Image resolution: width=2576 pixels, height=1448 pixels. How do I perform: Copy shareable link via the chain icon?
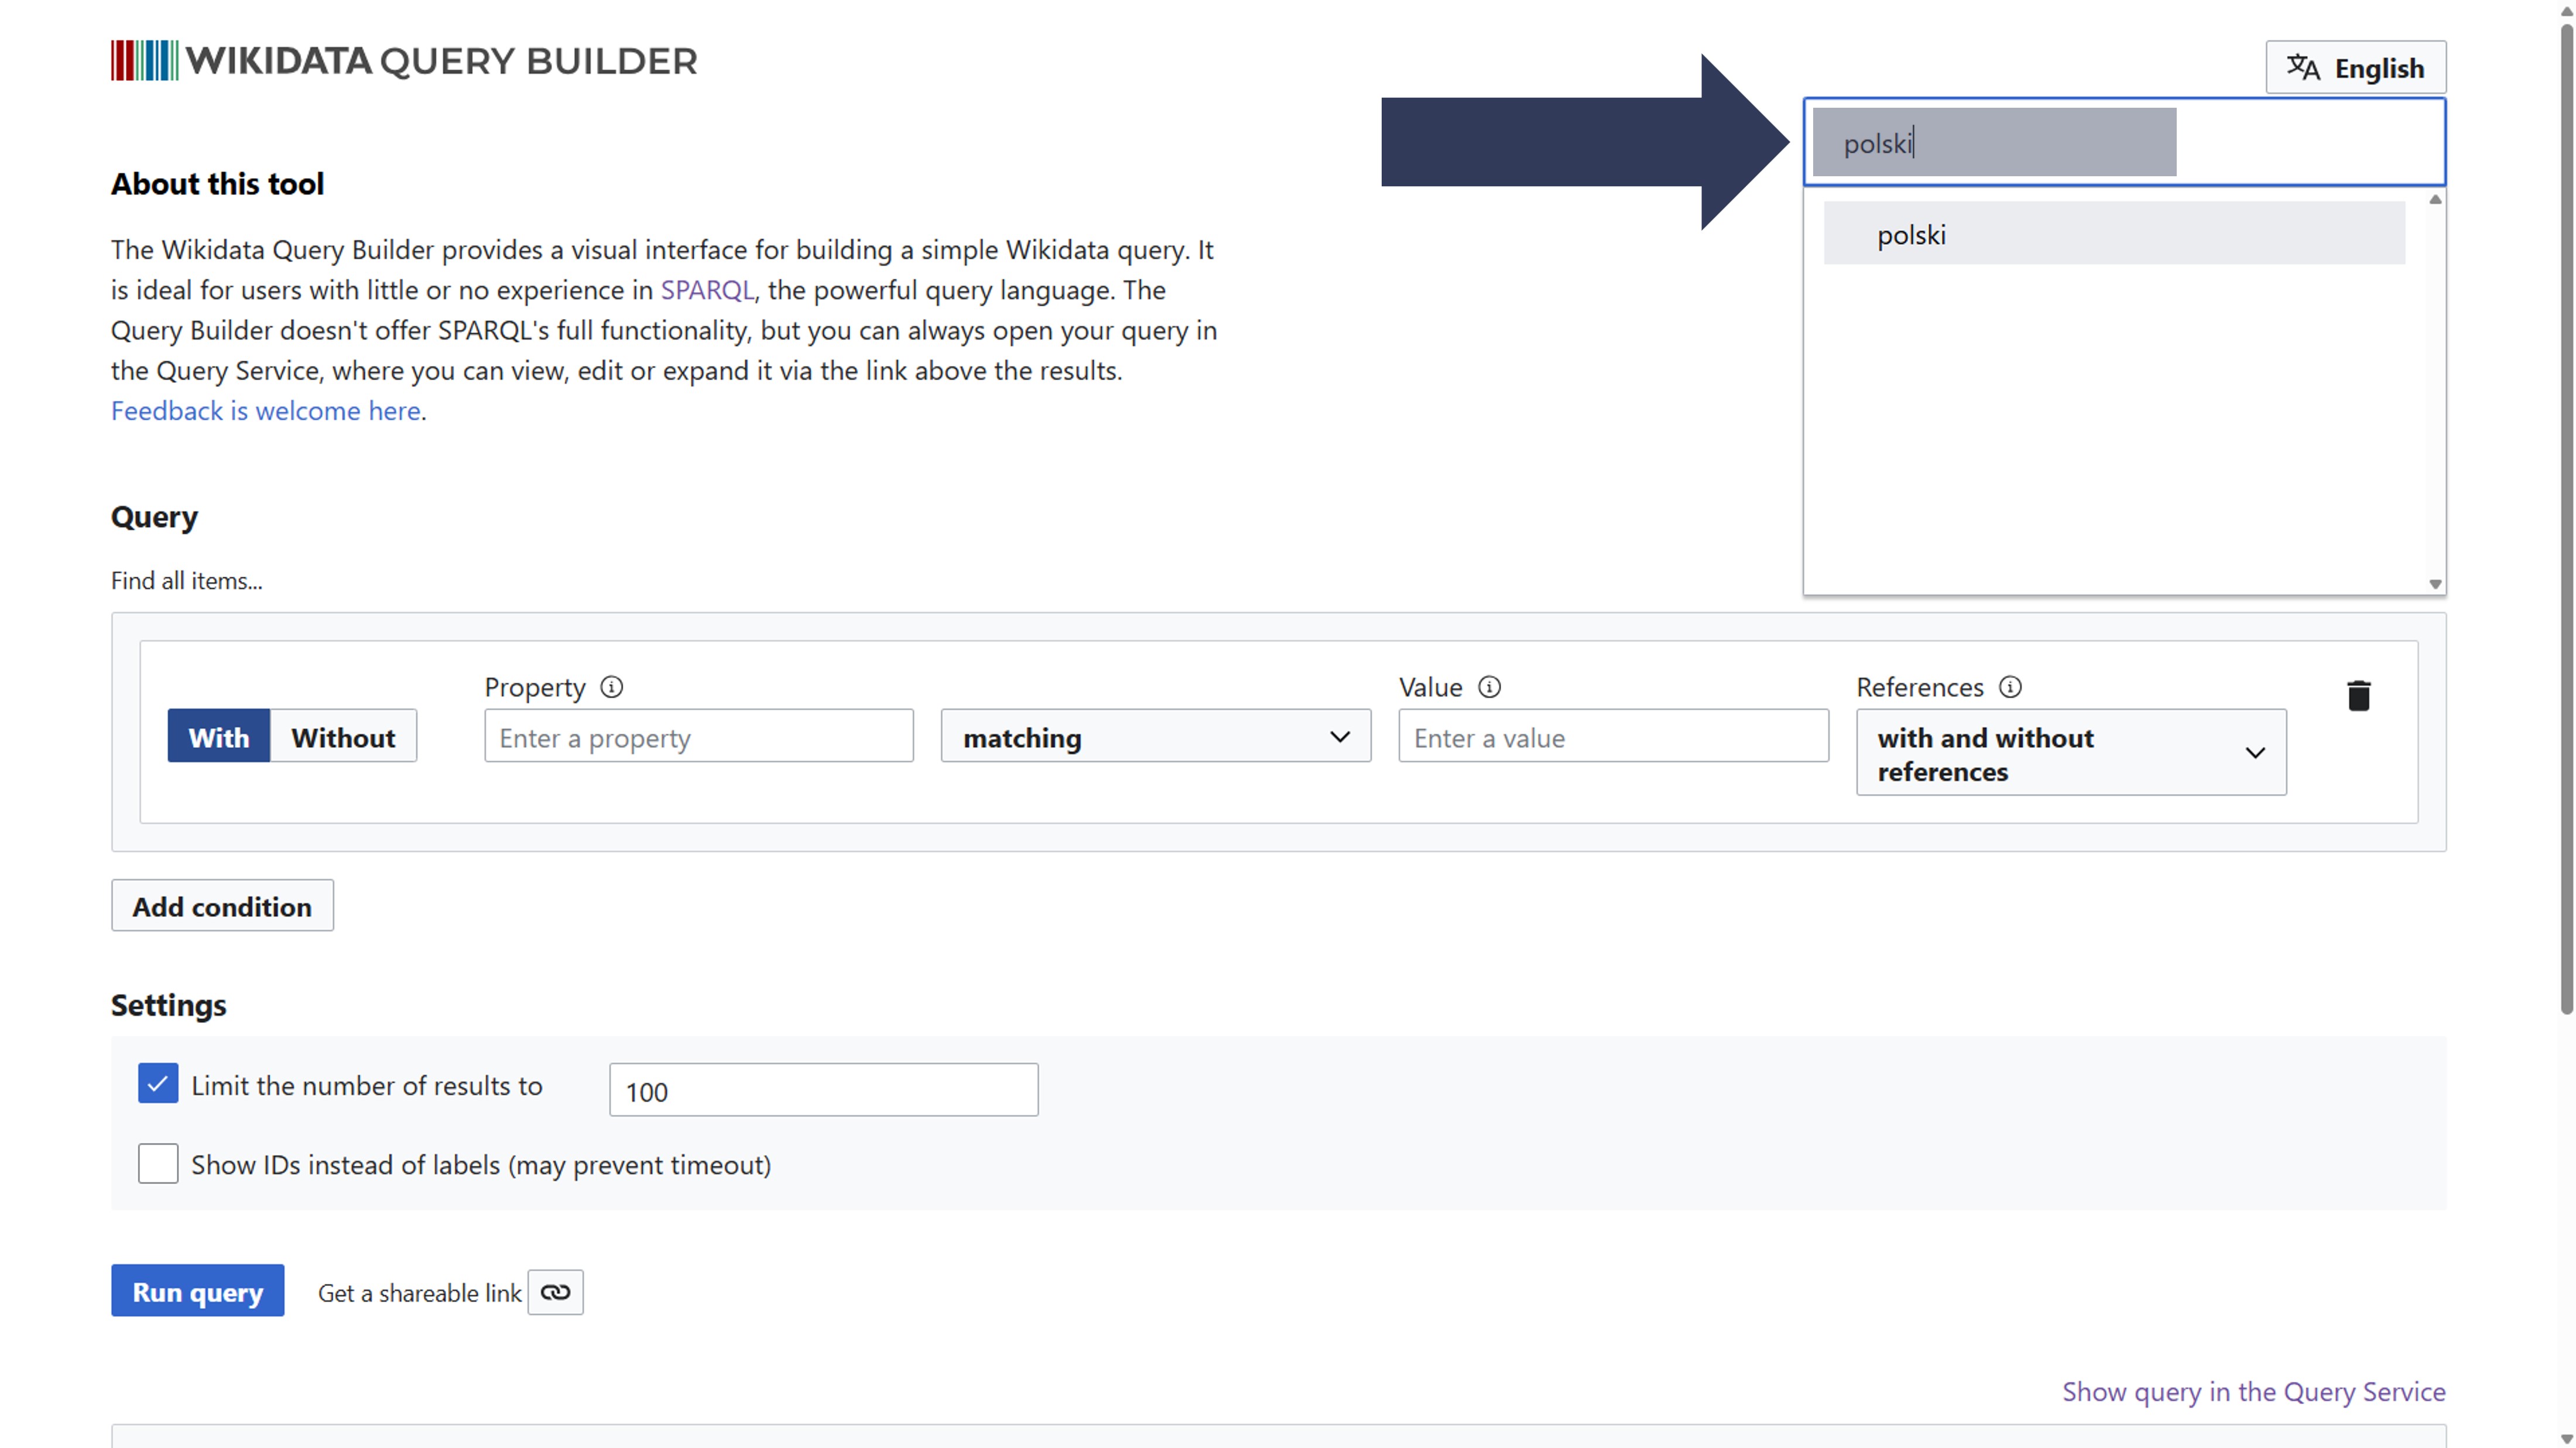(x=555, y=1292)
